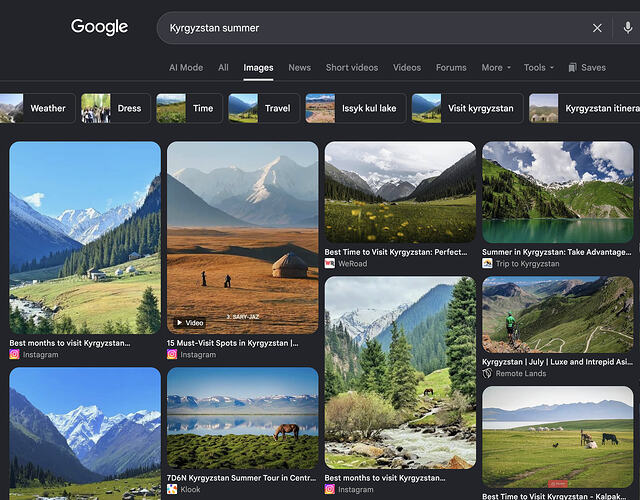Screen dimensions: 640x500
Task: Click the Travel chip thumbnail image
Action: point(243,108)
